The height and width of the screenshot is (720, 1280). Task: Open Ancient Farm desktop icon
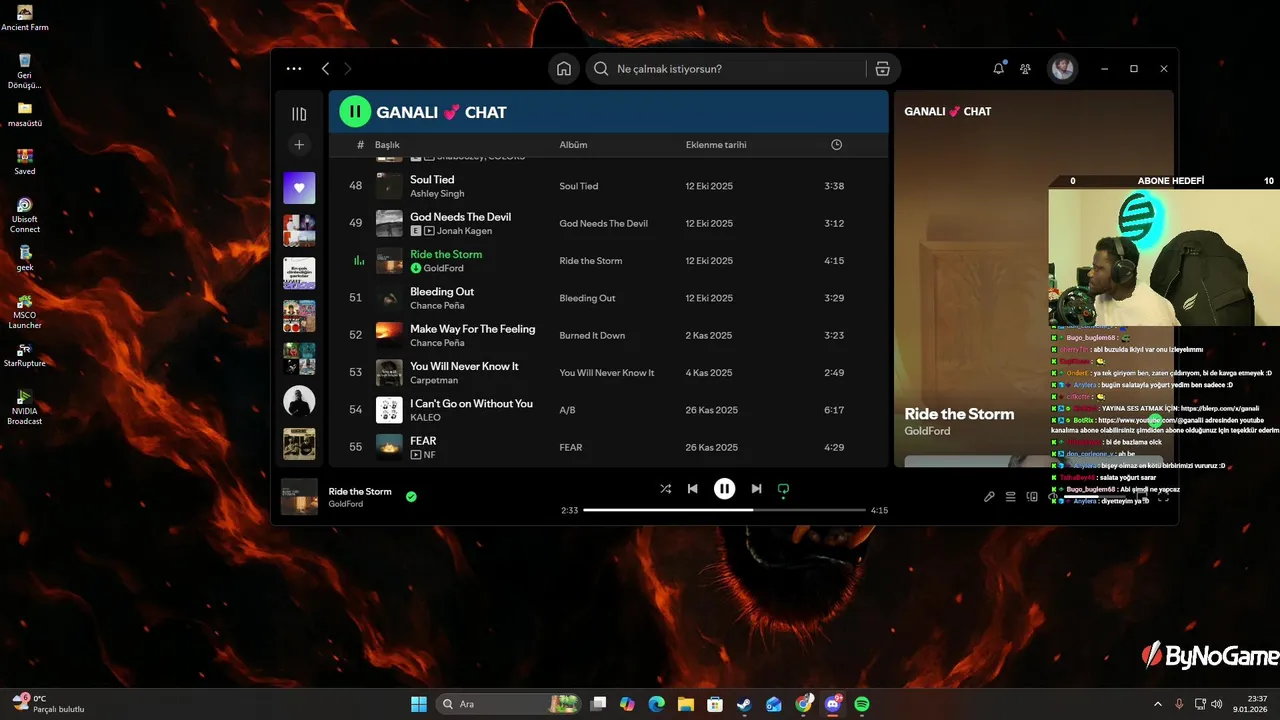(x=25, y=18)
